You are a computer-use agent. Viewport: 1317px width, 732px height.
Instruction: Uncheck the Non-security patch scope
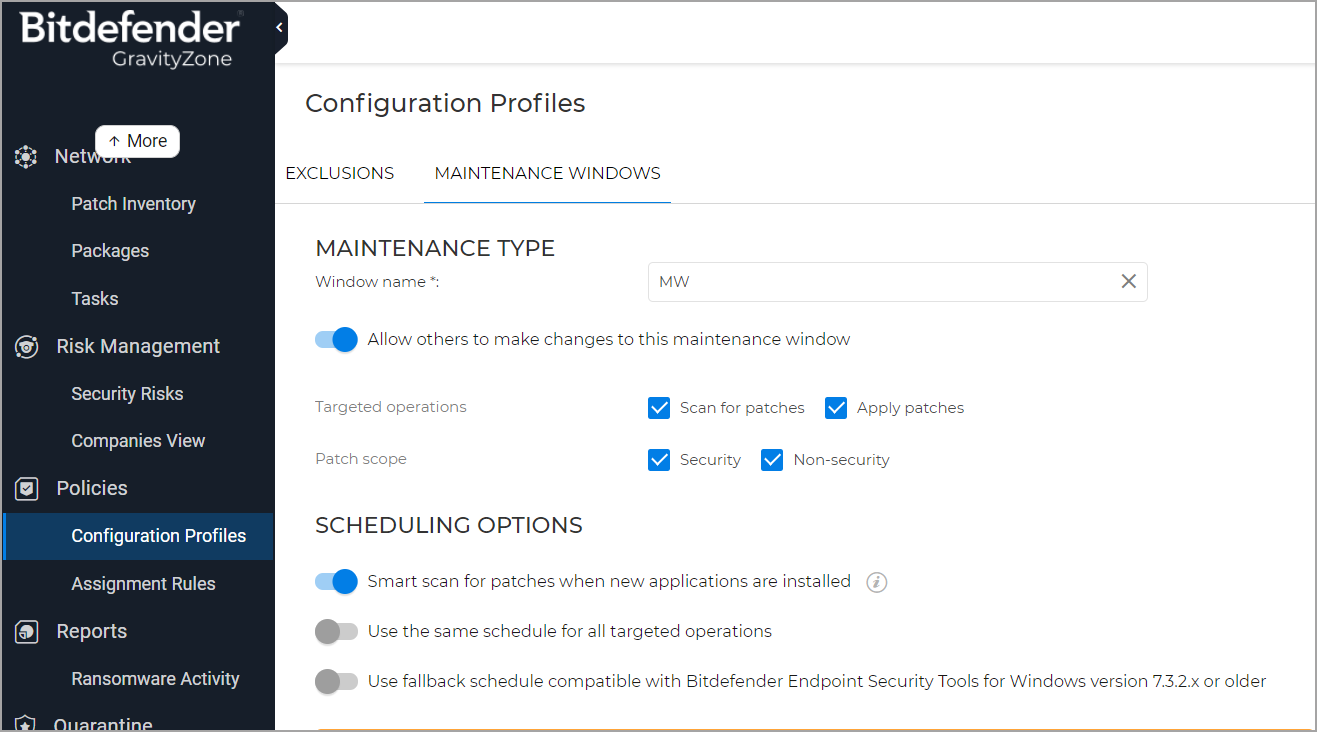pyautogui.click(x=772, y=459)
